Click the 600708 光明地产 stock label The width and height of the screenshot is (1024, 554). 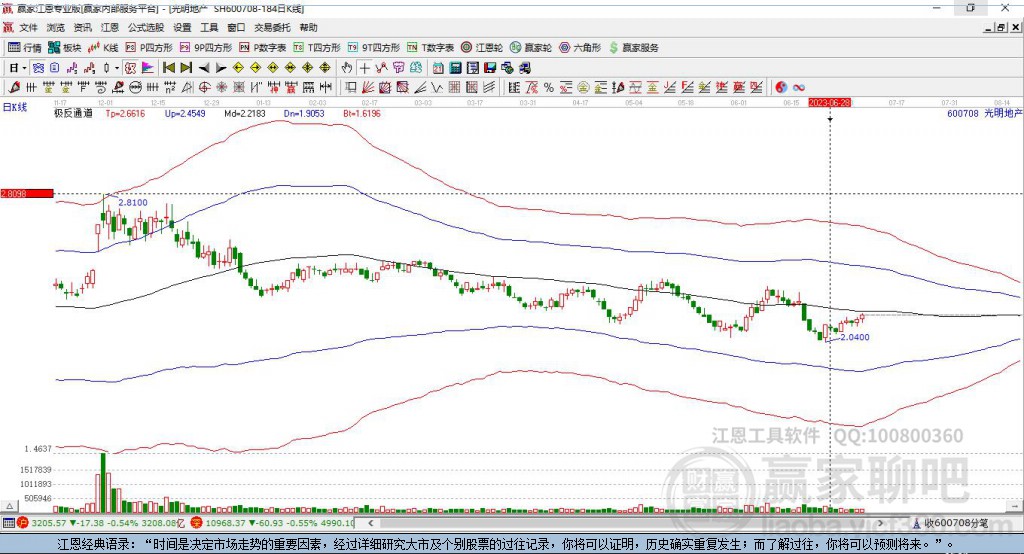984,114
